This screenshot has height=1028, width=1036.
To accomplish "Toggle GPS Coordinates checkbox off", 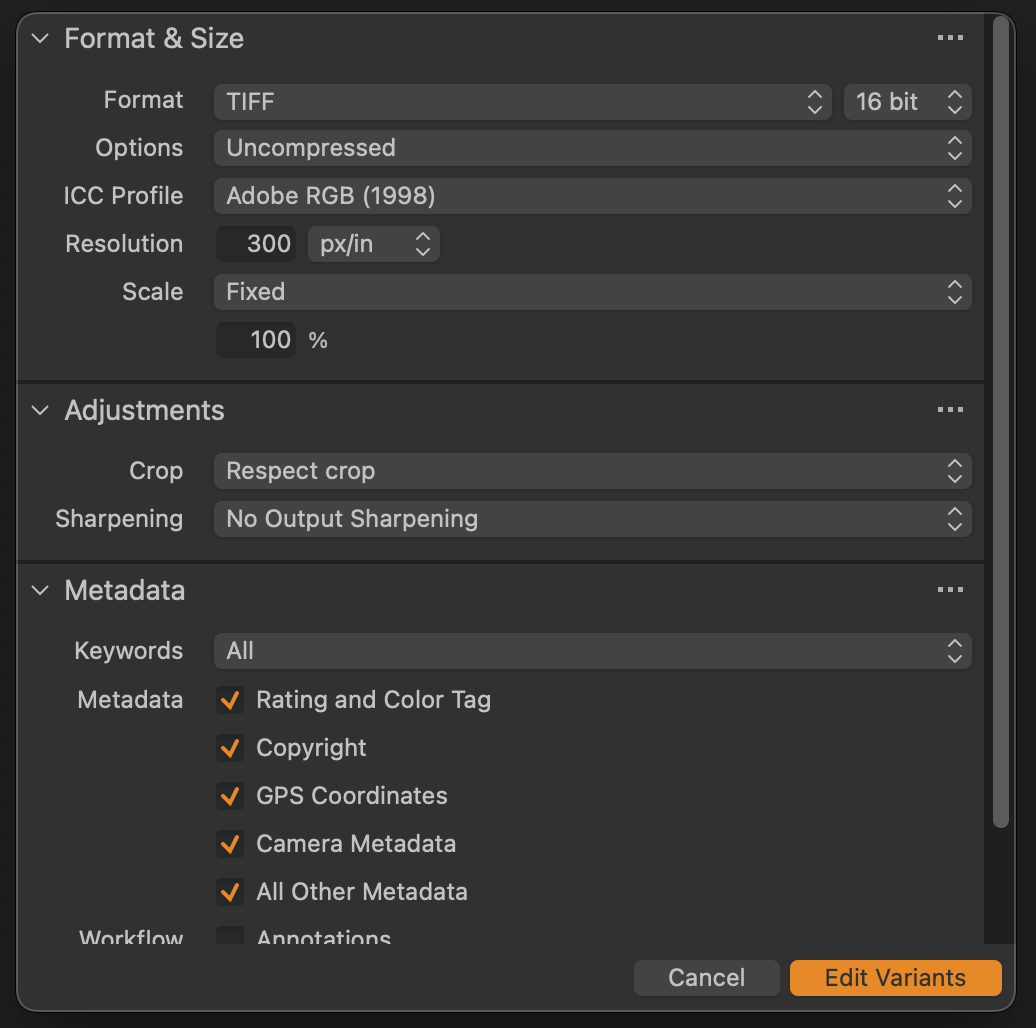I will coord(230,796).
